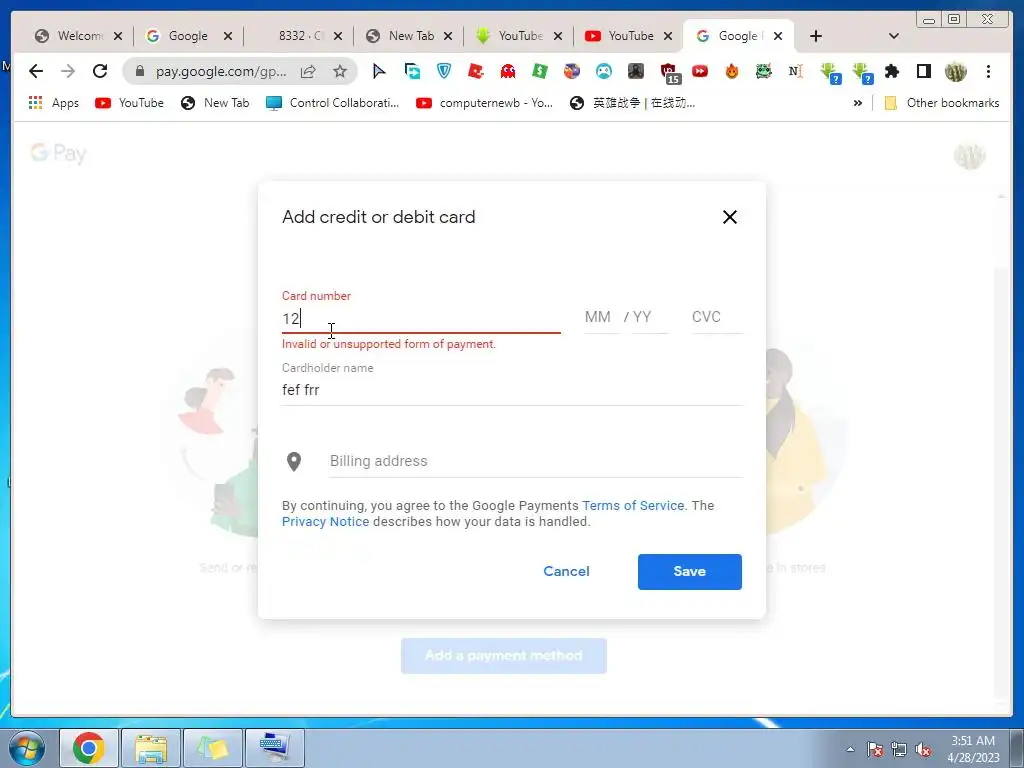
Task: Toggle the browser side panel
Action: tap(923, 71)
